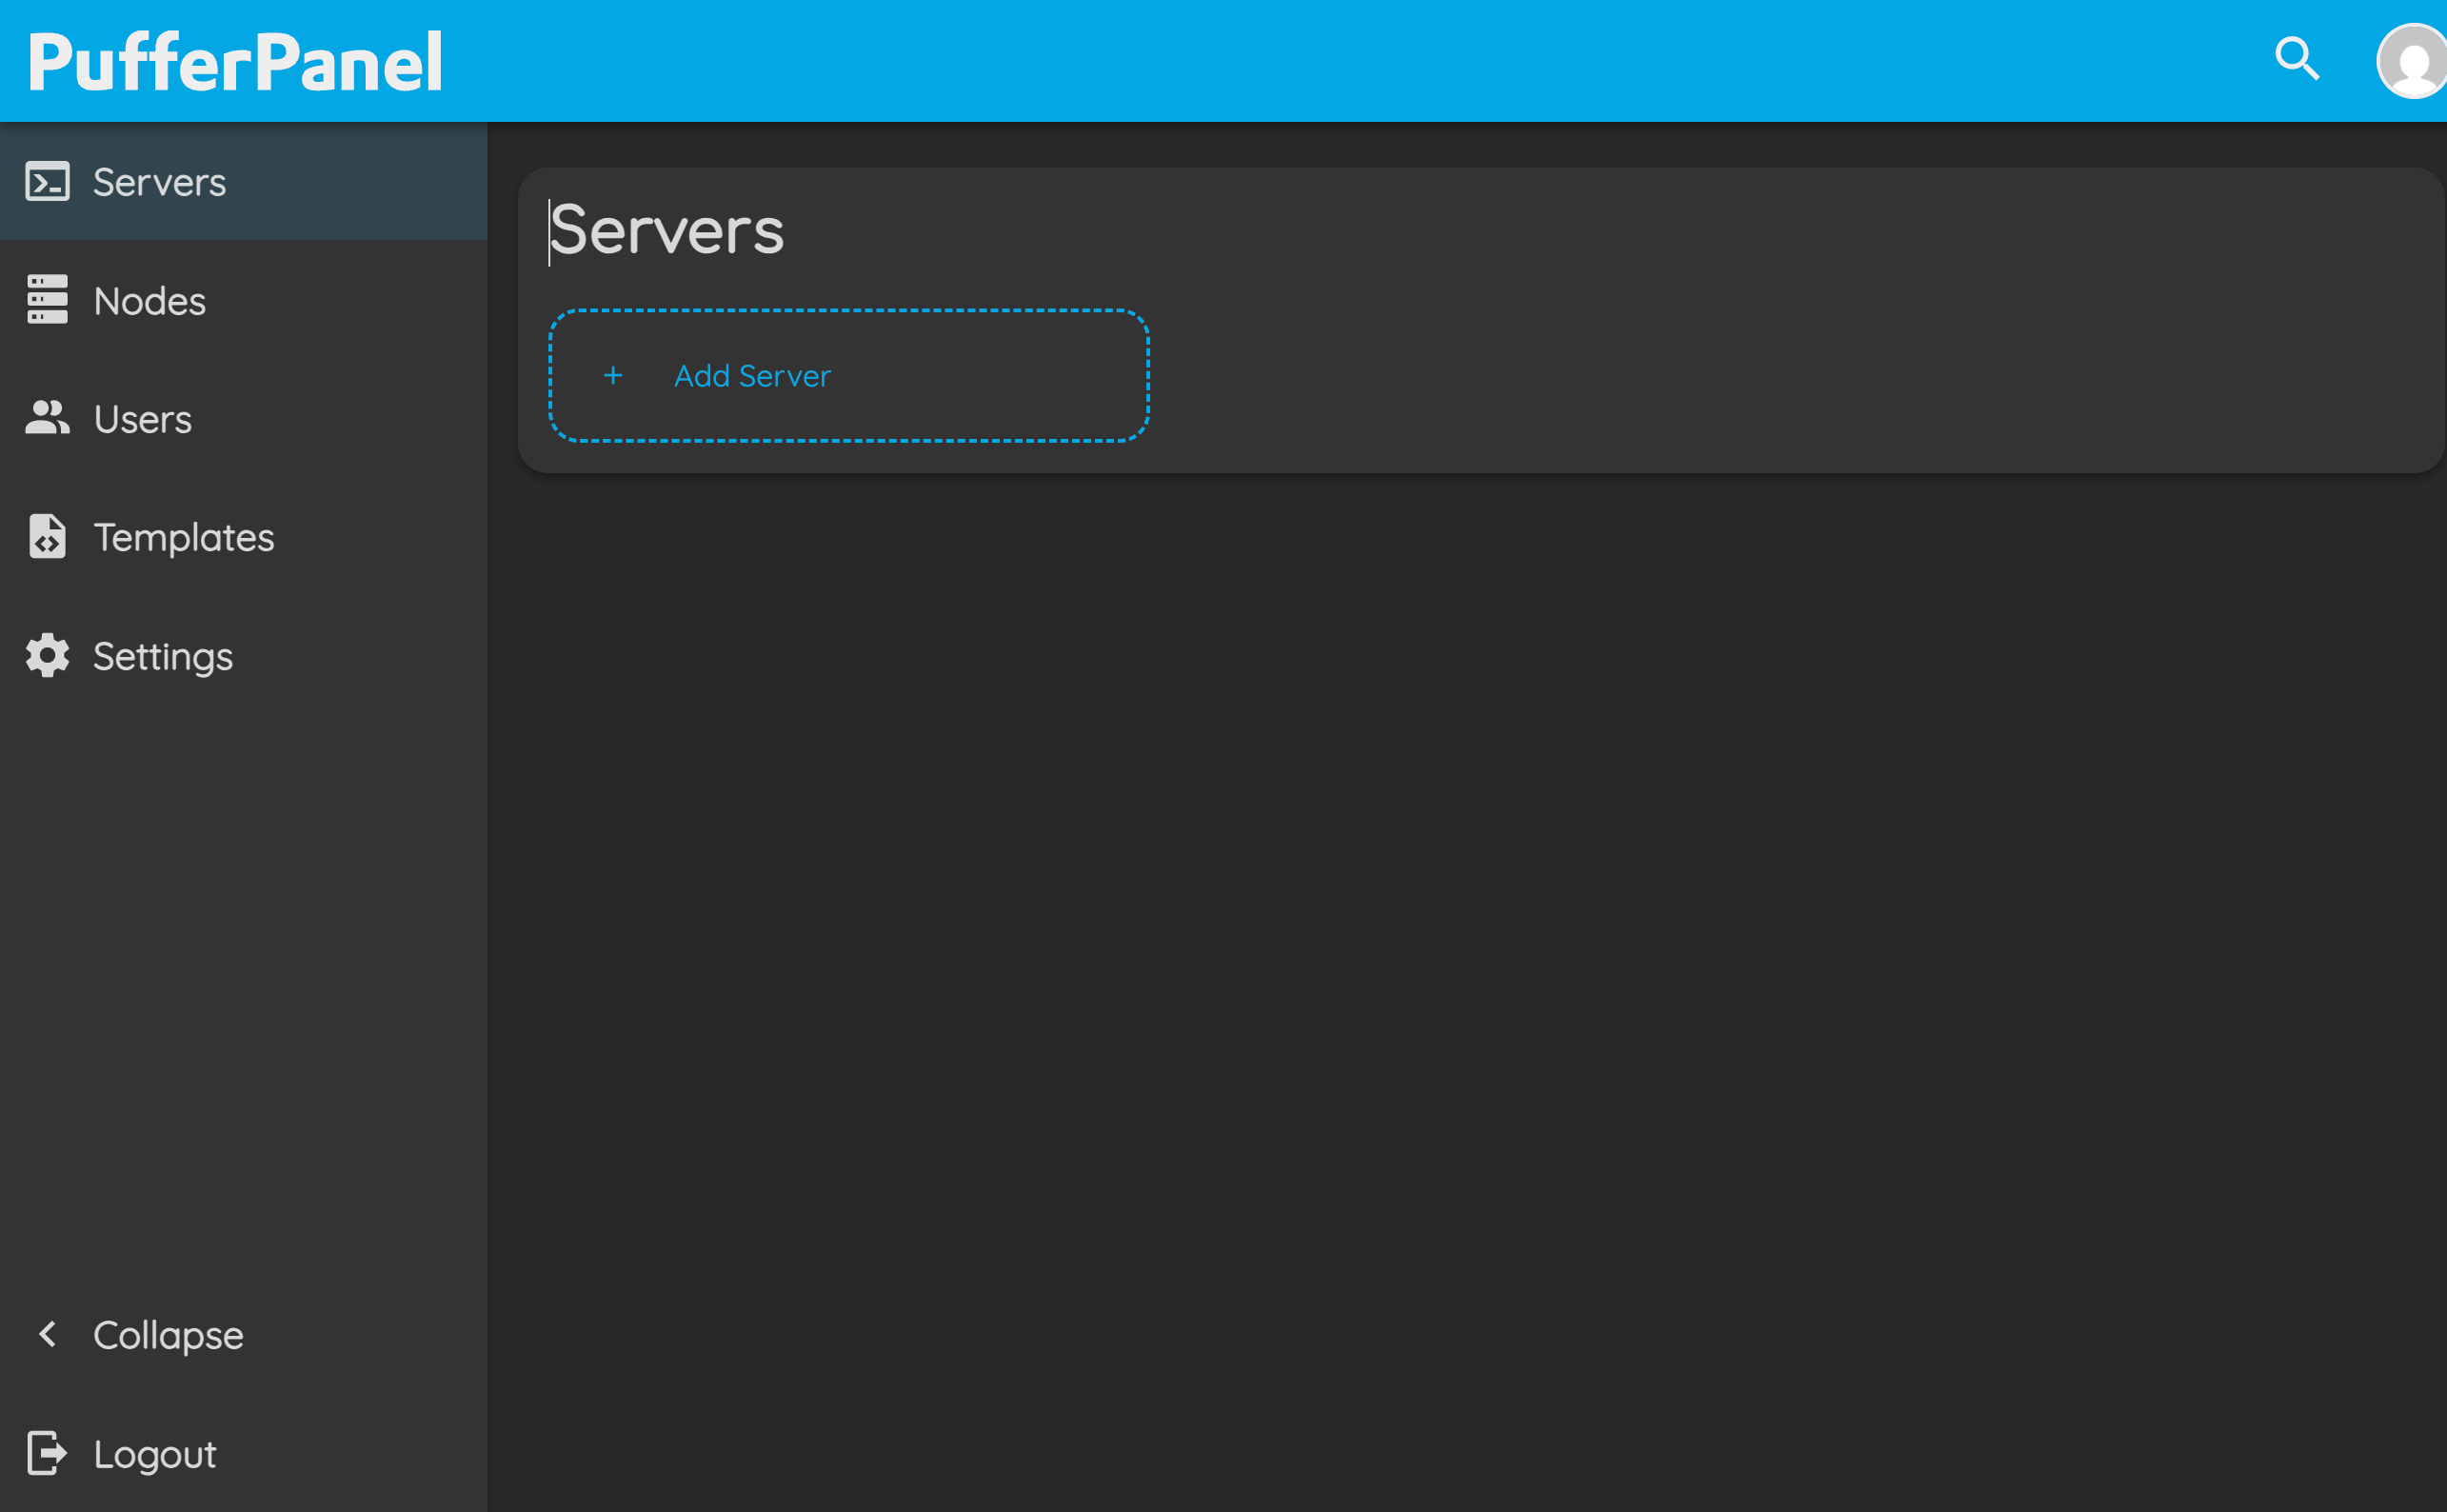Select the Templates menu item
This screenshot has height=1512, width=2447.
[x=244, y=537]
